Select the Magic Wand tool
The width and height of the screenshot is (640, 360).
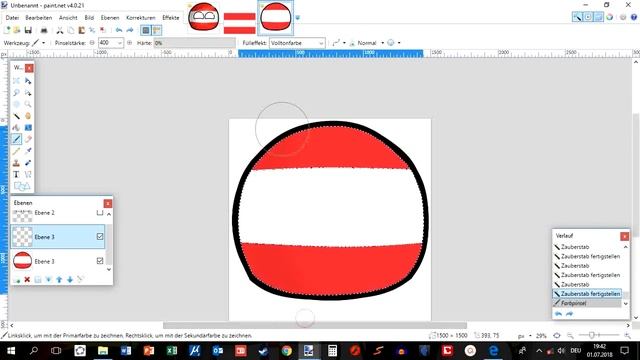16,116
